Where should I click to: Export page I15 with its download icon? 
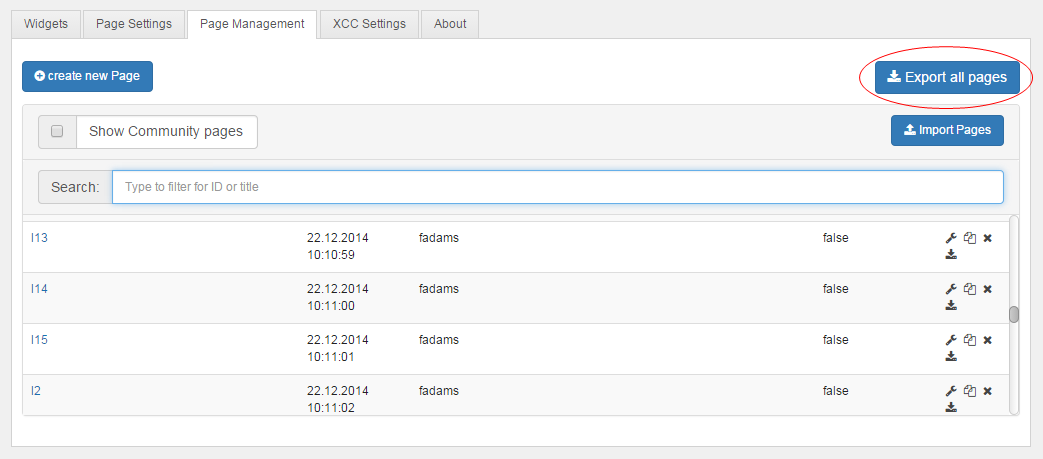point(951,356)
